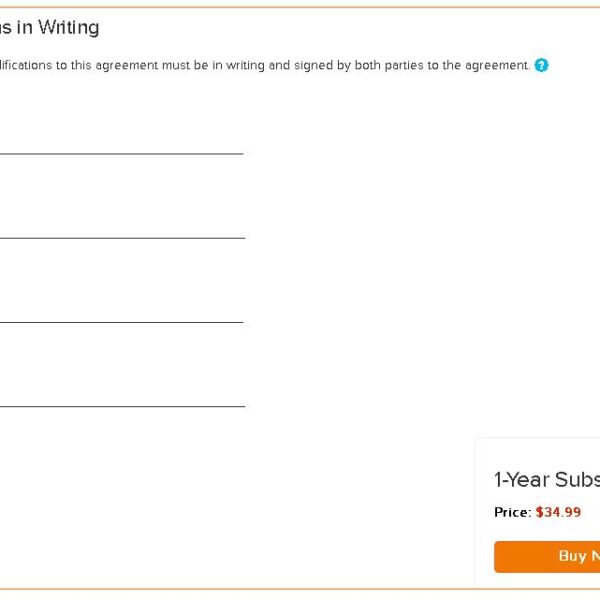Viewport: 600px width, 600px height.
Task: Click the blue help question mark icon
Action: tap(541, 66)
